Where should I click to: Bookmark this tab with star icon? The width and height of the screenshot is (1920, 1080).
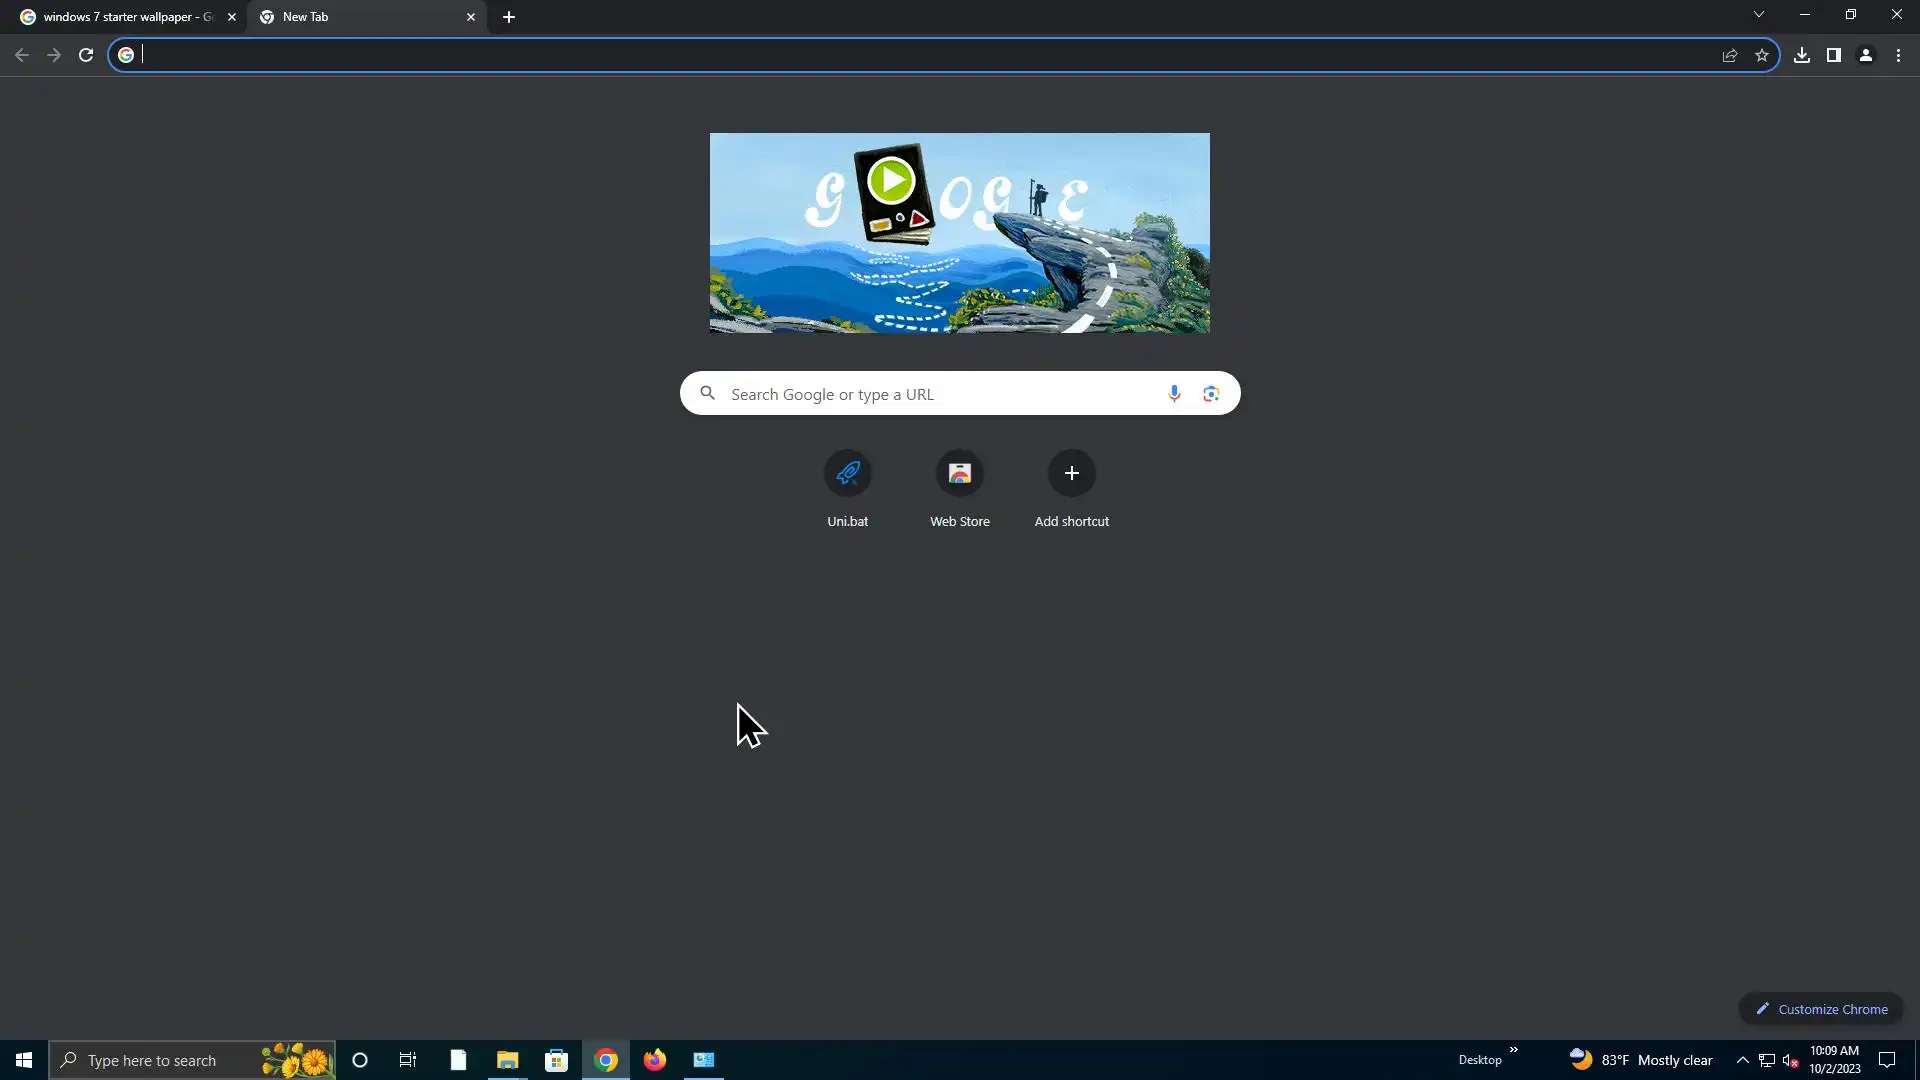click(1762, 56)
